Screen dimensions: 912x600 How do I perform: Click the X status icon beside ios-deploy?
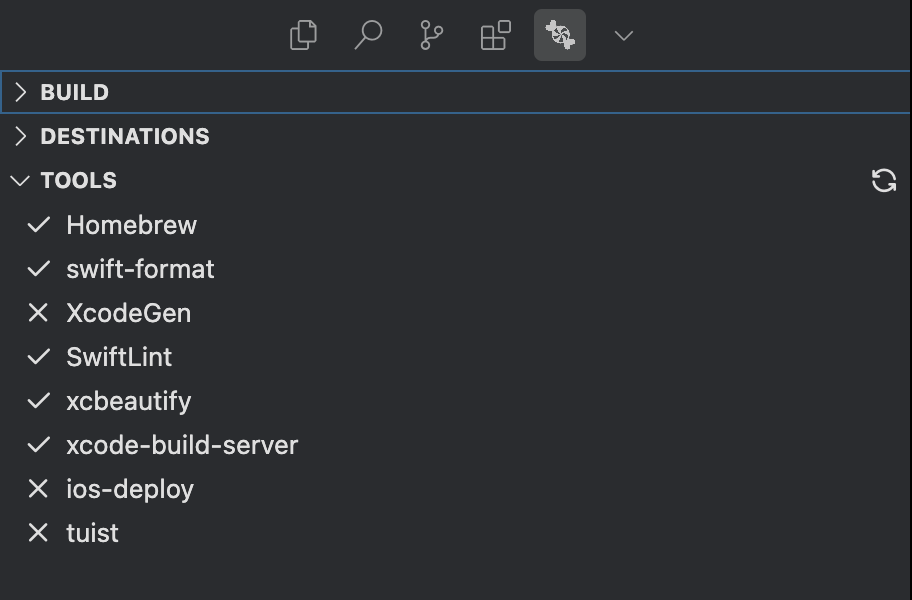coord(38,489)
